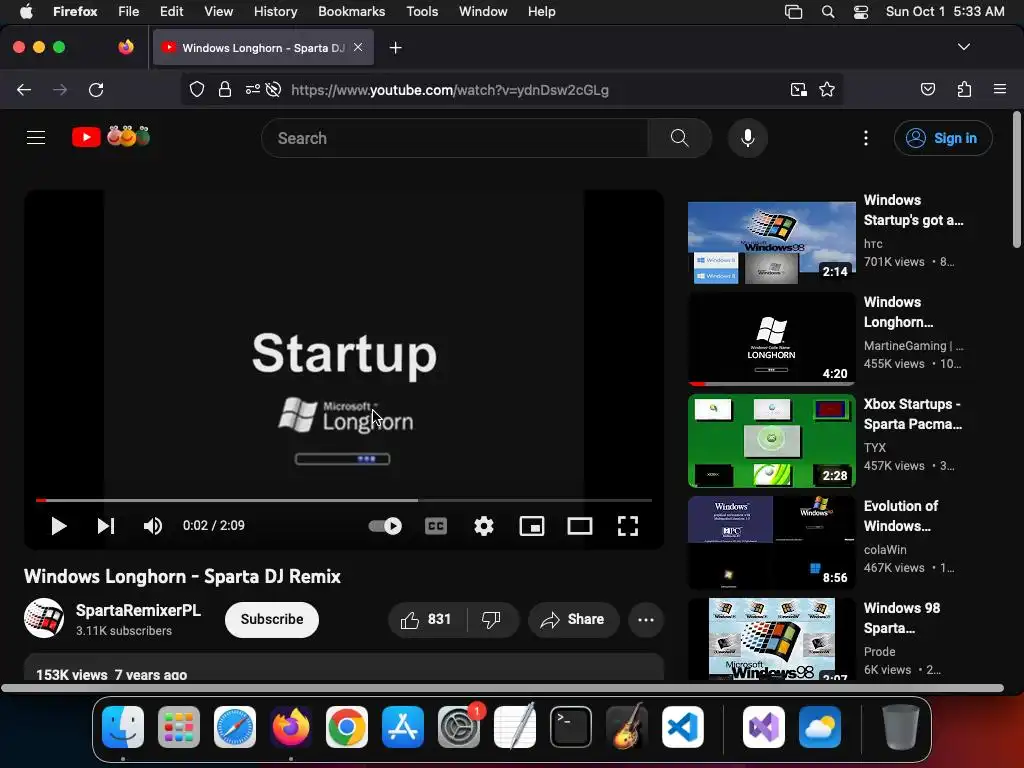
Task: Expand video description 153K views box
Action: click(x=344, y=667)
